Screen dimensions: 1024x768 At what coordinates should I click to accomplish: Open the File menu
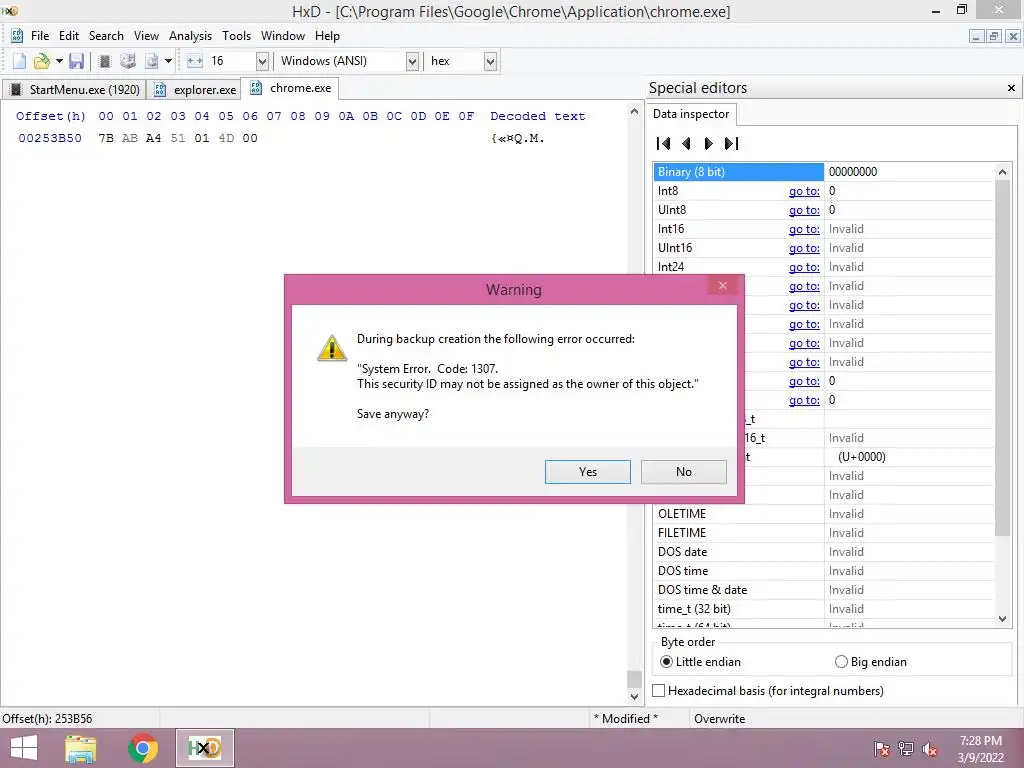pyautogui.click(x=40, y=36)
